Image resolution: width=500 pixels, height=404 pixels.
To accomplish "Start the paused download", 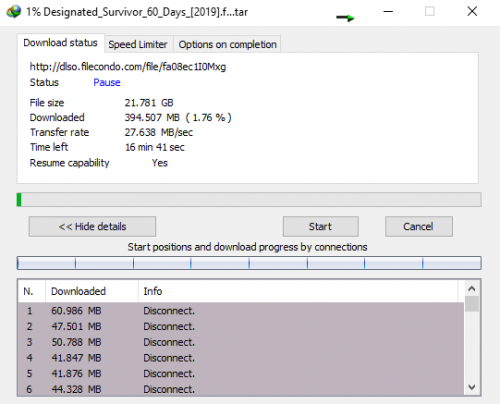I will tap(320, 227).
